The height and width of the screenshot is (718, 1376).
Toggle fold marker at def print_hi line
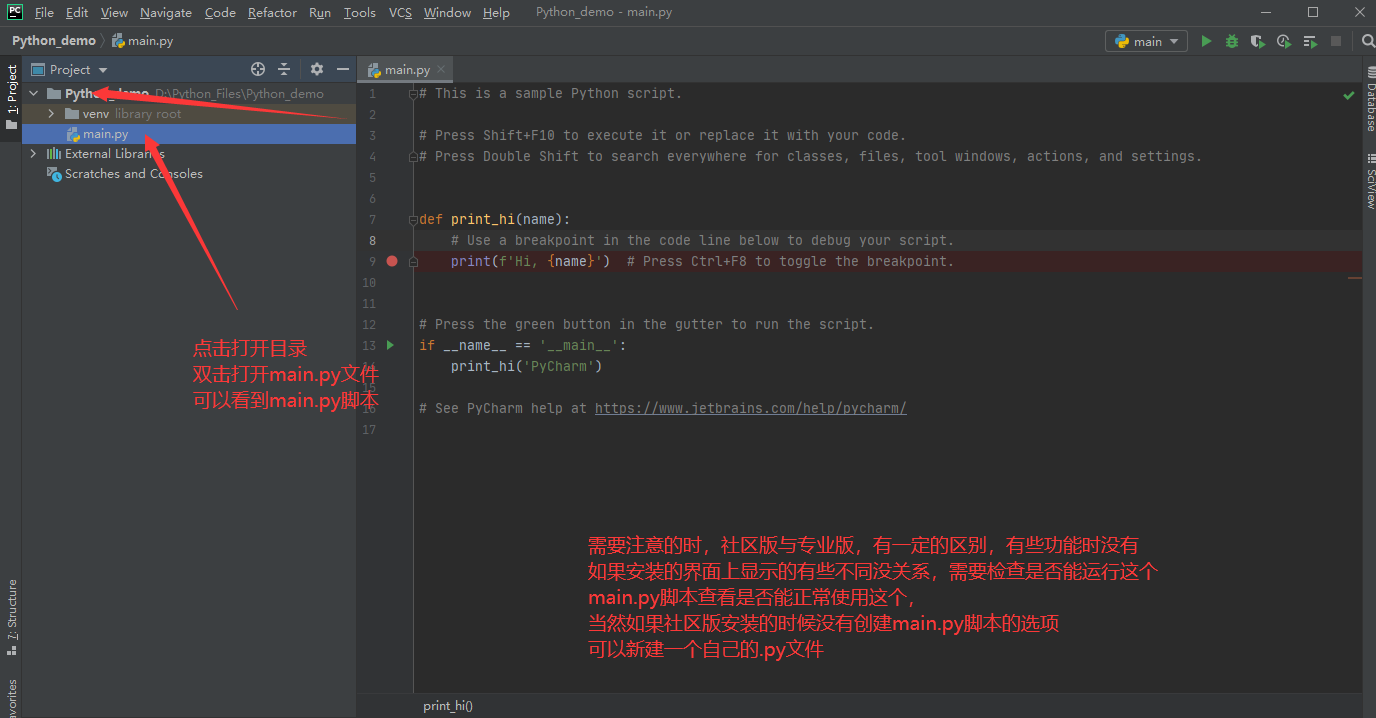pyautogui.click(x=413, y=220)
